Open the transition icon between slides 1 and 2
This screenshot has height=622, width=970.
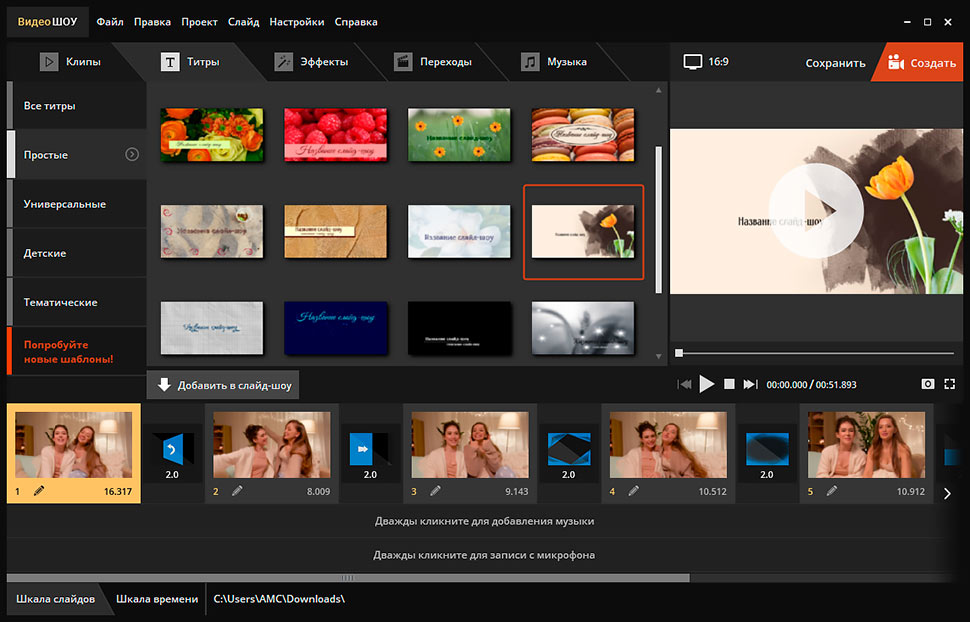[172, 449]
